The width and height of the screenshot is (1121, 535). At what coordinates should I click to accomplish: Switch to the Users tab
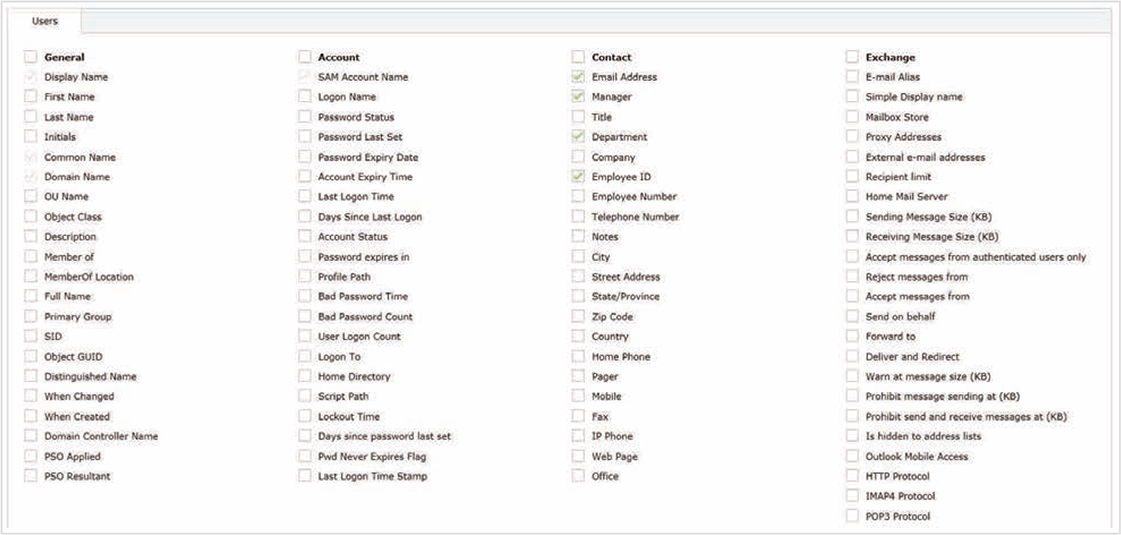(x=45, y=21)
